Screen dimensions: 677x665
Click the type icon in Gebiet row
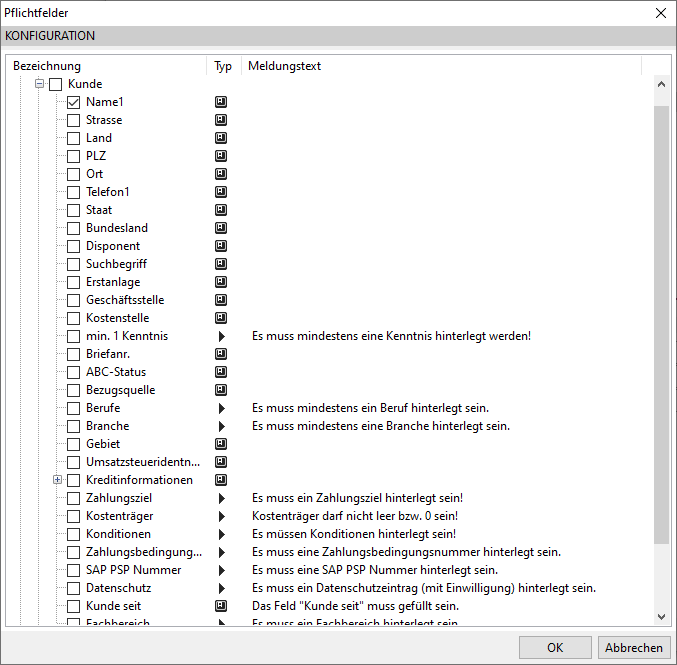[221, 444]
